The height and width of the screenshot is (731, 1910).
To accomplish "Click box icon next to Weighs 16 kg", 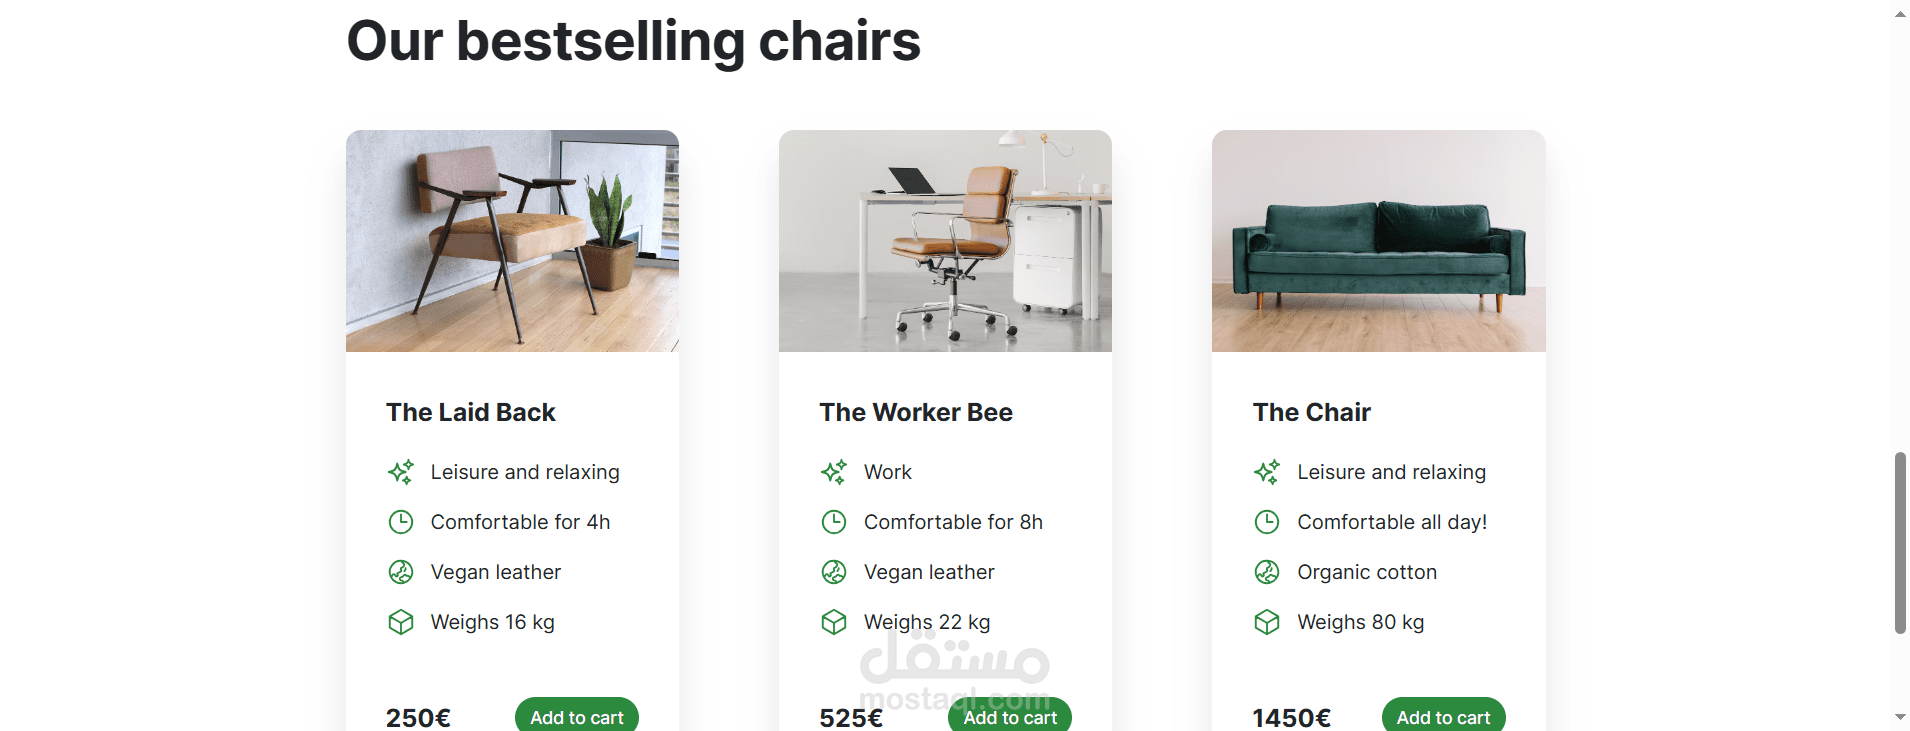I will point(401,622).
